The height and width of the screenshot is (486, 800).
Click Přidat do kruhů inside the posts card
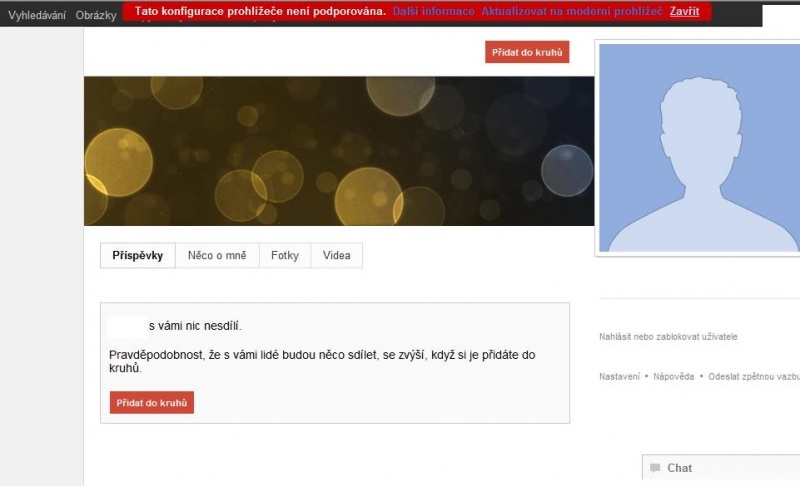pyautogui.click(x=151, y=402)
